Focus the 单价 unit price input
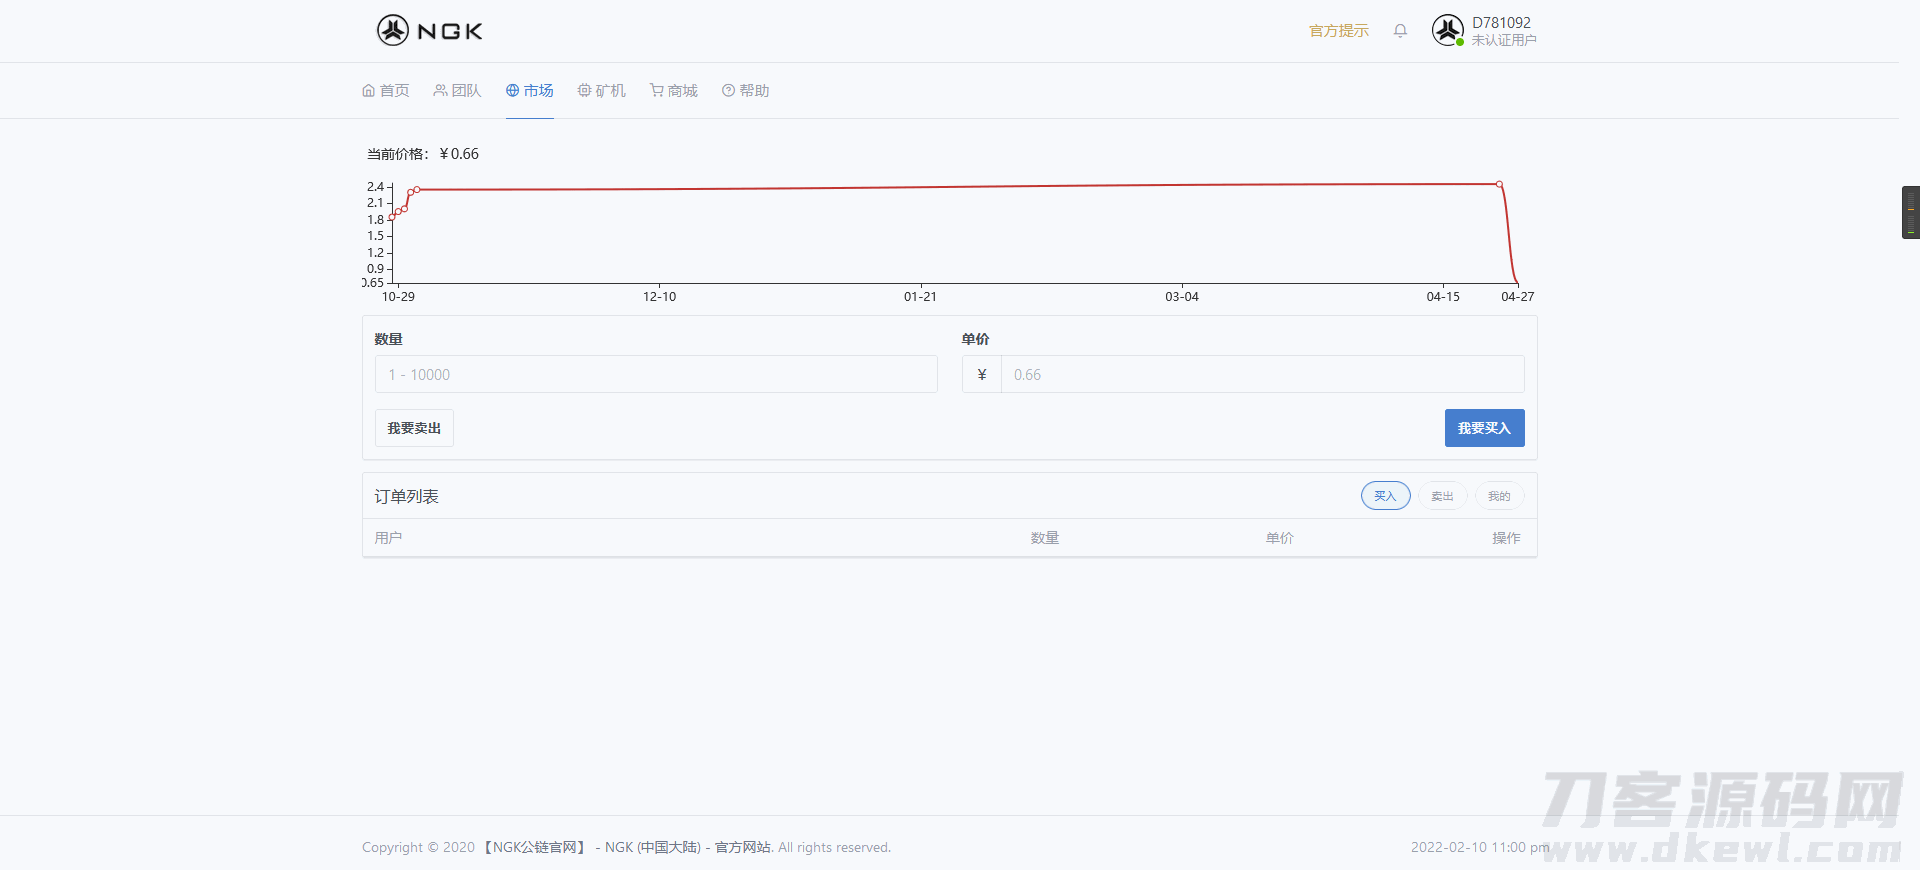Screen dimensions: 1920x870 click(x=1262, y=375)
